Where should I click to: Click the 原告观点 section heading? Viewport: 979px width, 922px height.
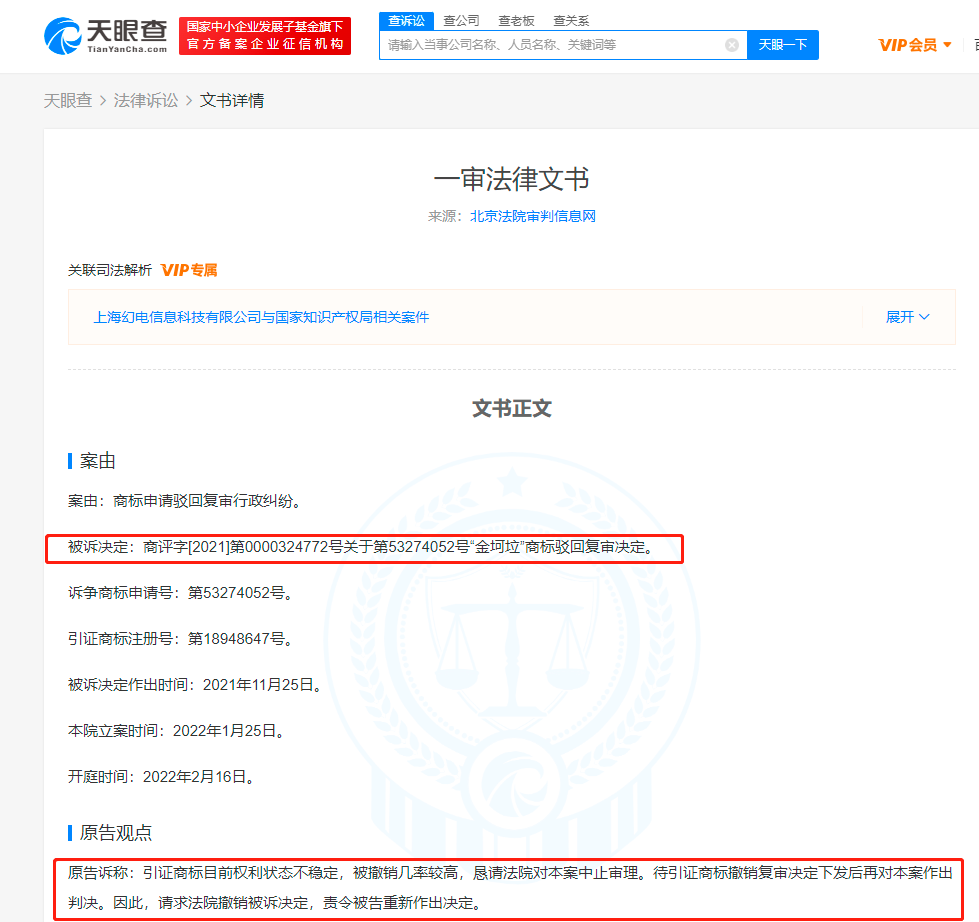116,833
